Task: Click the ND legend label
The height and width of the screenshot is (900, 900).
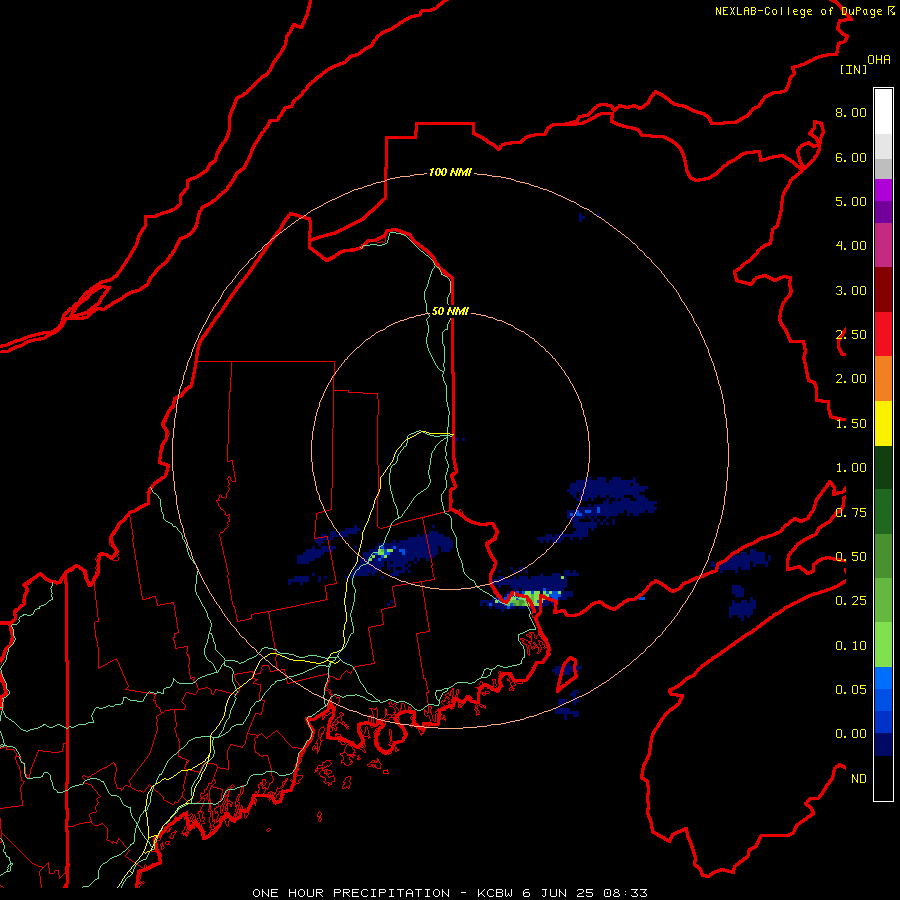Action: coord(859,779)
